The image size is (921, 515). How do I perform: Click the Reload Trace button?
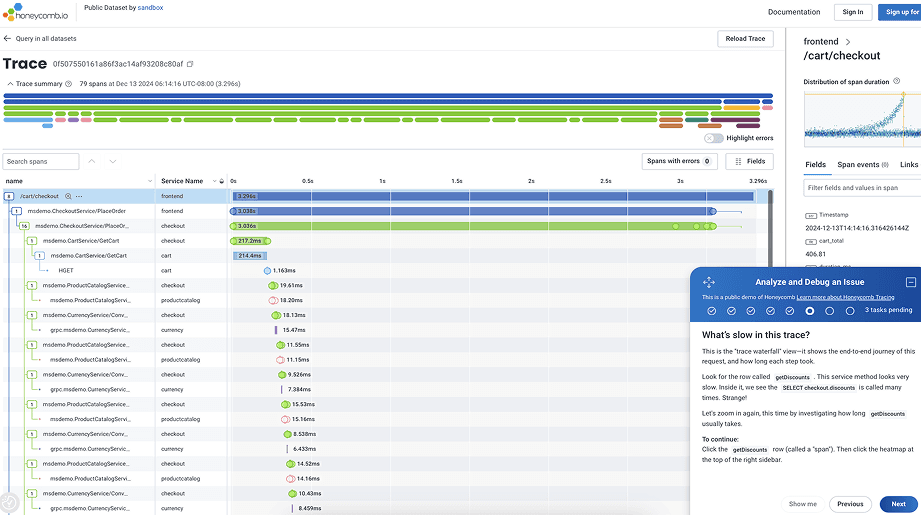[745, 39]
